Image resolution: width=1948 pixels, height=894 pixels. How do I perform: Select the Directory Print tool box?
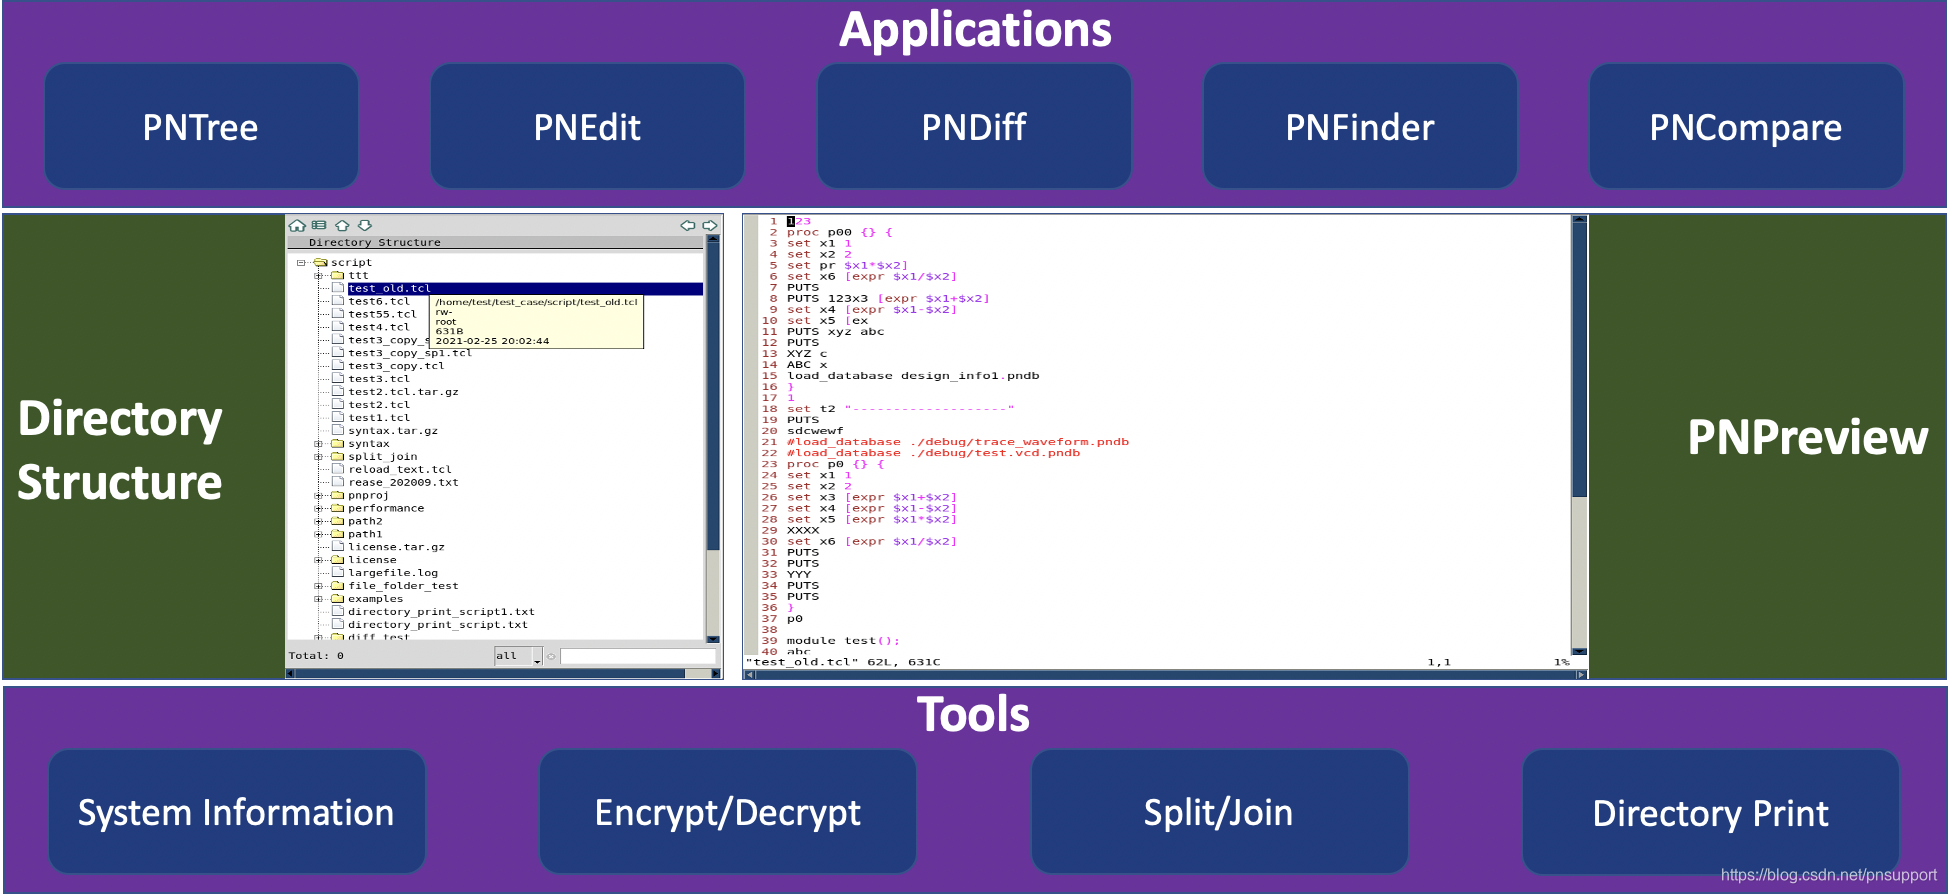coord(1711,811)
